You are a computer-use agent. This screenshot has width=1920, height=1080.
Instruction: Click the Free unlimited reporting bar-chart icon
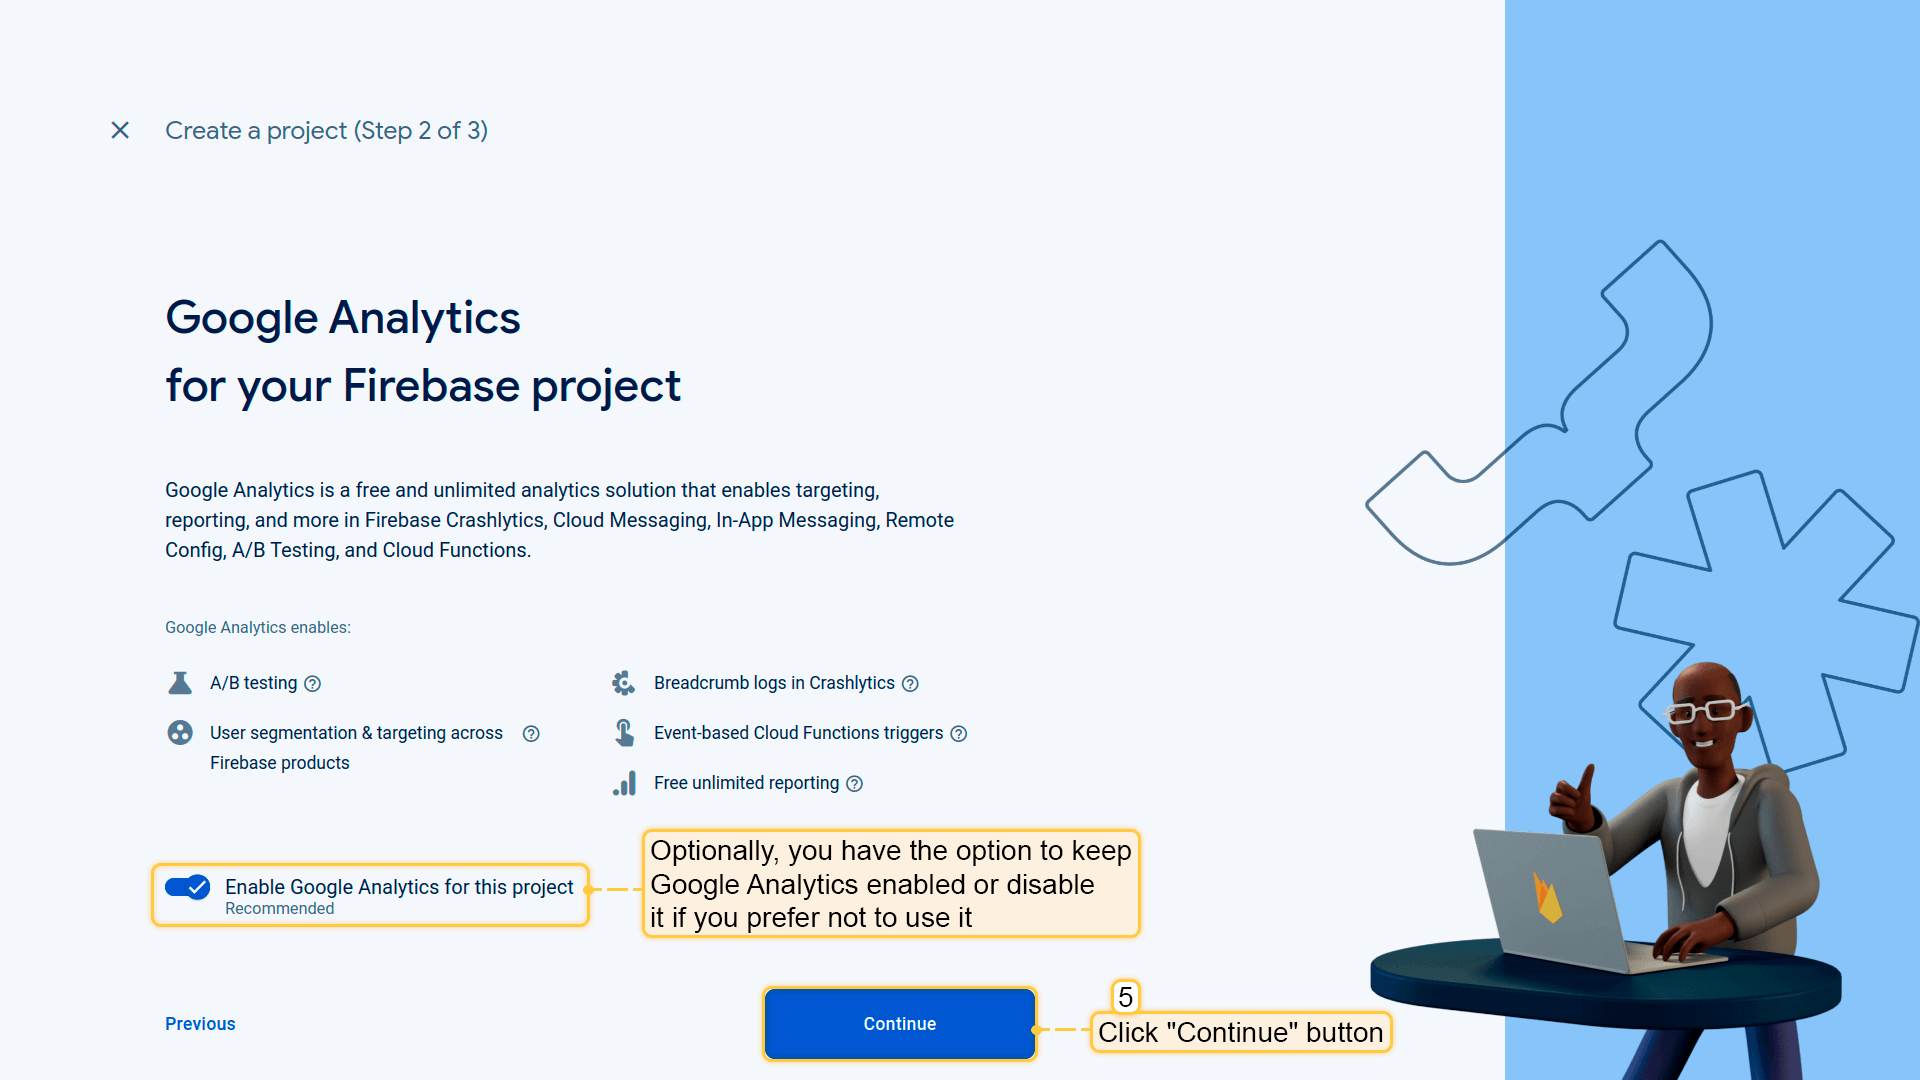click(624, 783)
